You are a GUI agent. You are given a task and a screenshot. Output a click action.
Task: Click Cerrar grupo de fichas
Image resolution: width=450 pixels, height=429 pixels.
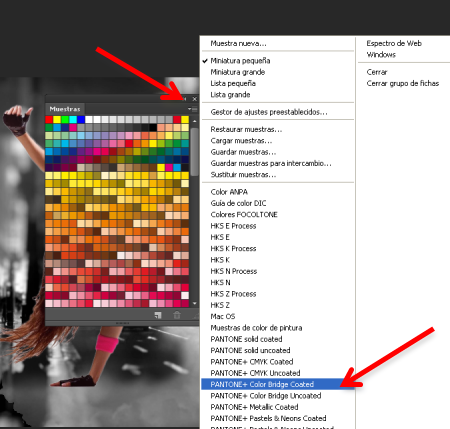click(x=403, y=83)
